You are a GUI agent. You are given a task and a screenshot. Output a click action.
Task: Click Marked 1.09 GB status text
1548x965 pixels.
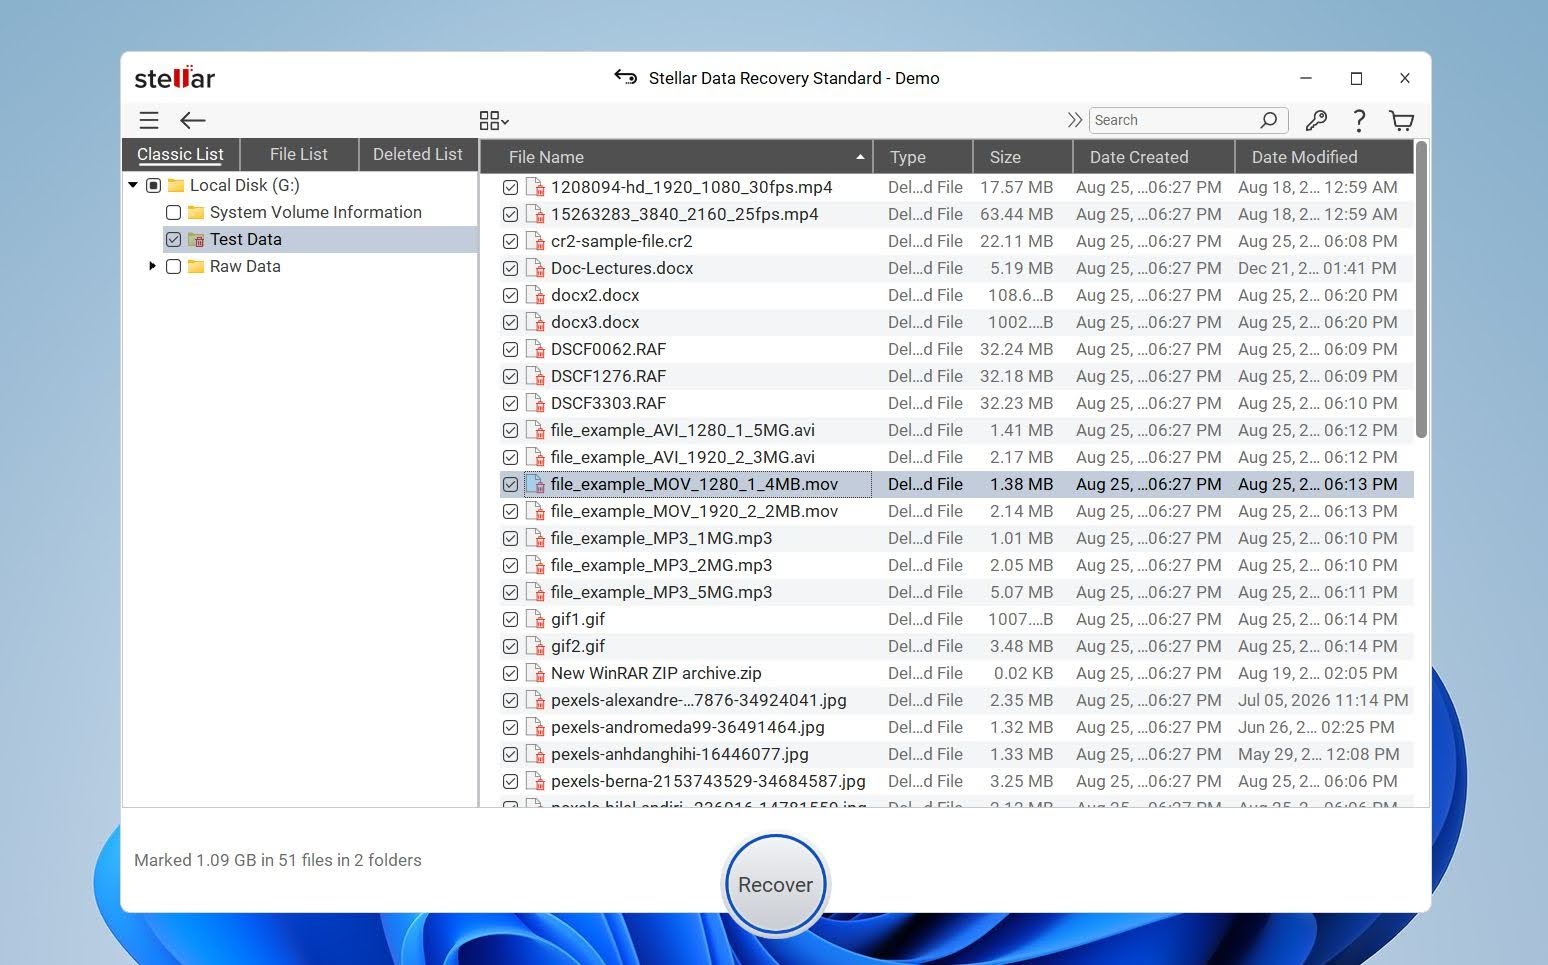click(x=278, y=860)
